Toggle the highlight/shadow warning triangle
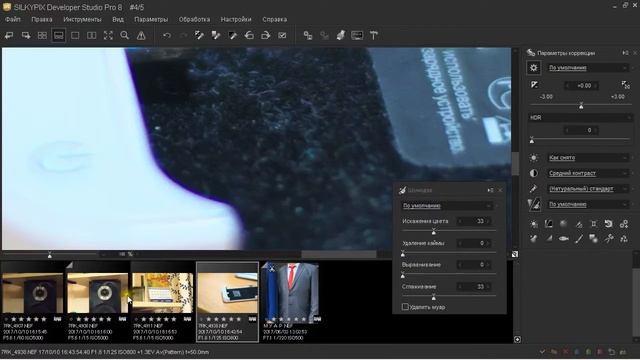 click(x=141, y=36)
